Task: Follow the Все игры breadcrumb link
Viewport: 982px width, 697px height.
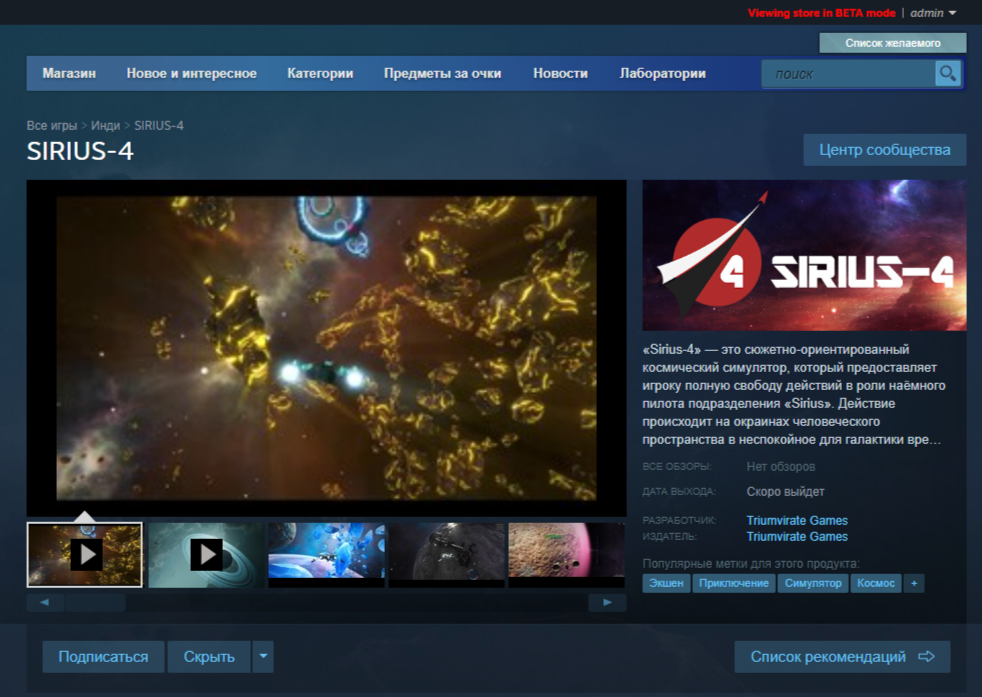Action: point(51,125)
